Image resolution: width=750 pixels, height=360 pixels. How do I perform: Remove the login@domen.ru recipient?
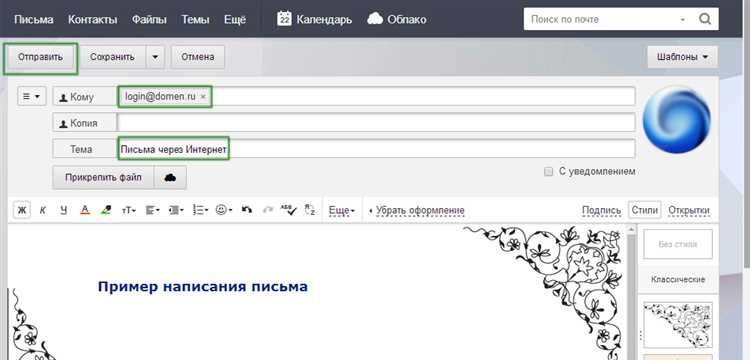pyautogui.click(x=203, y=96)
